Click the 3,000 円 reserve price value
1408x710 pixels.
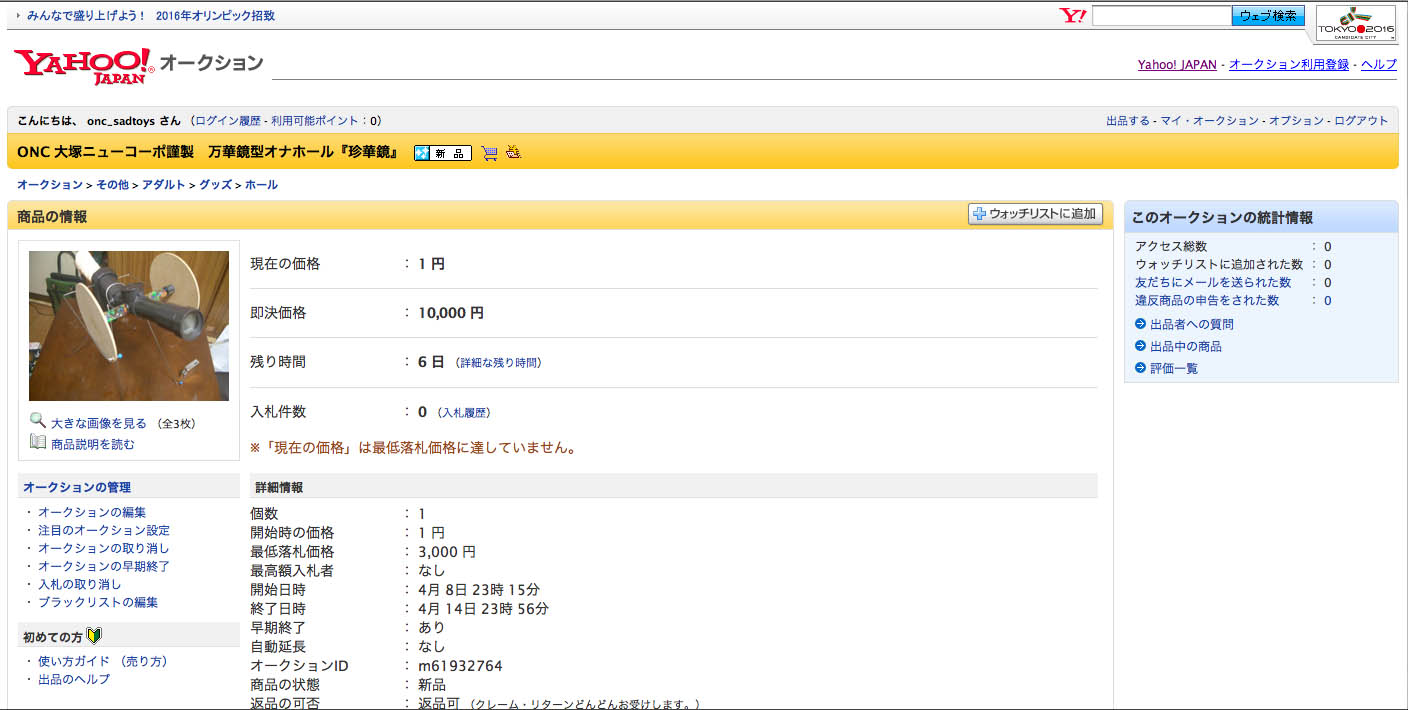(x=447, y=552)
